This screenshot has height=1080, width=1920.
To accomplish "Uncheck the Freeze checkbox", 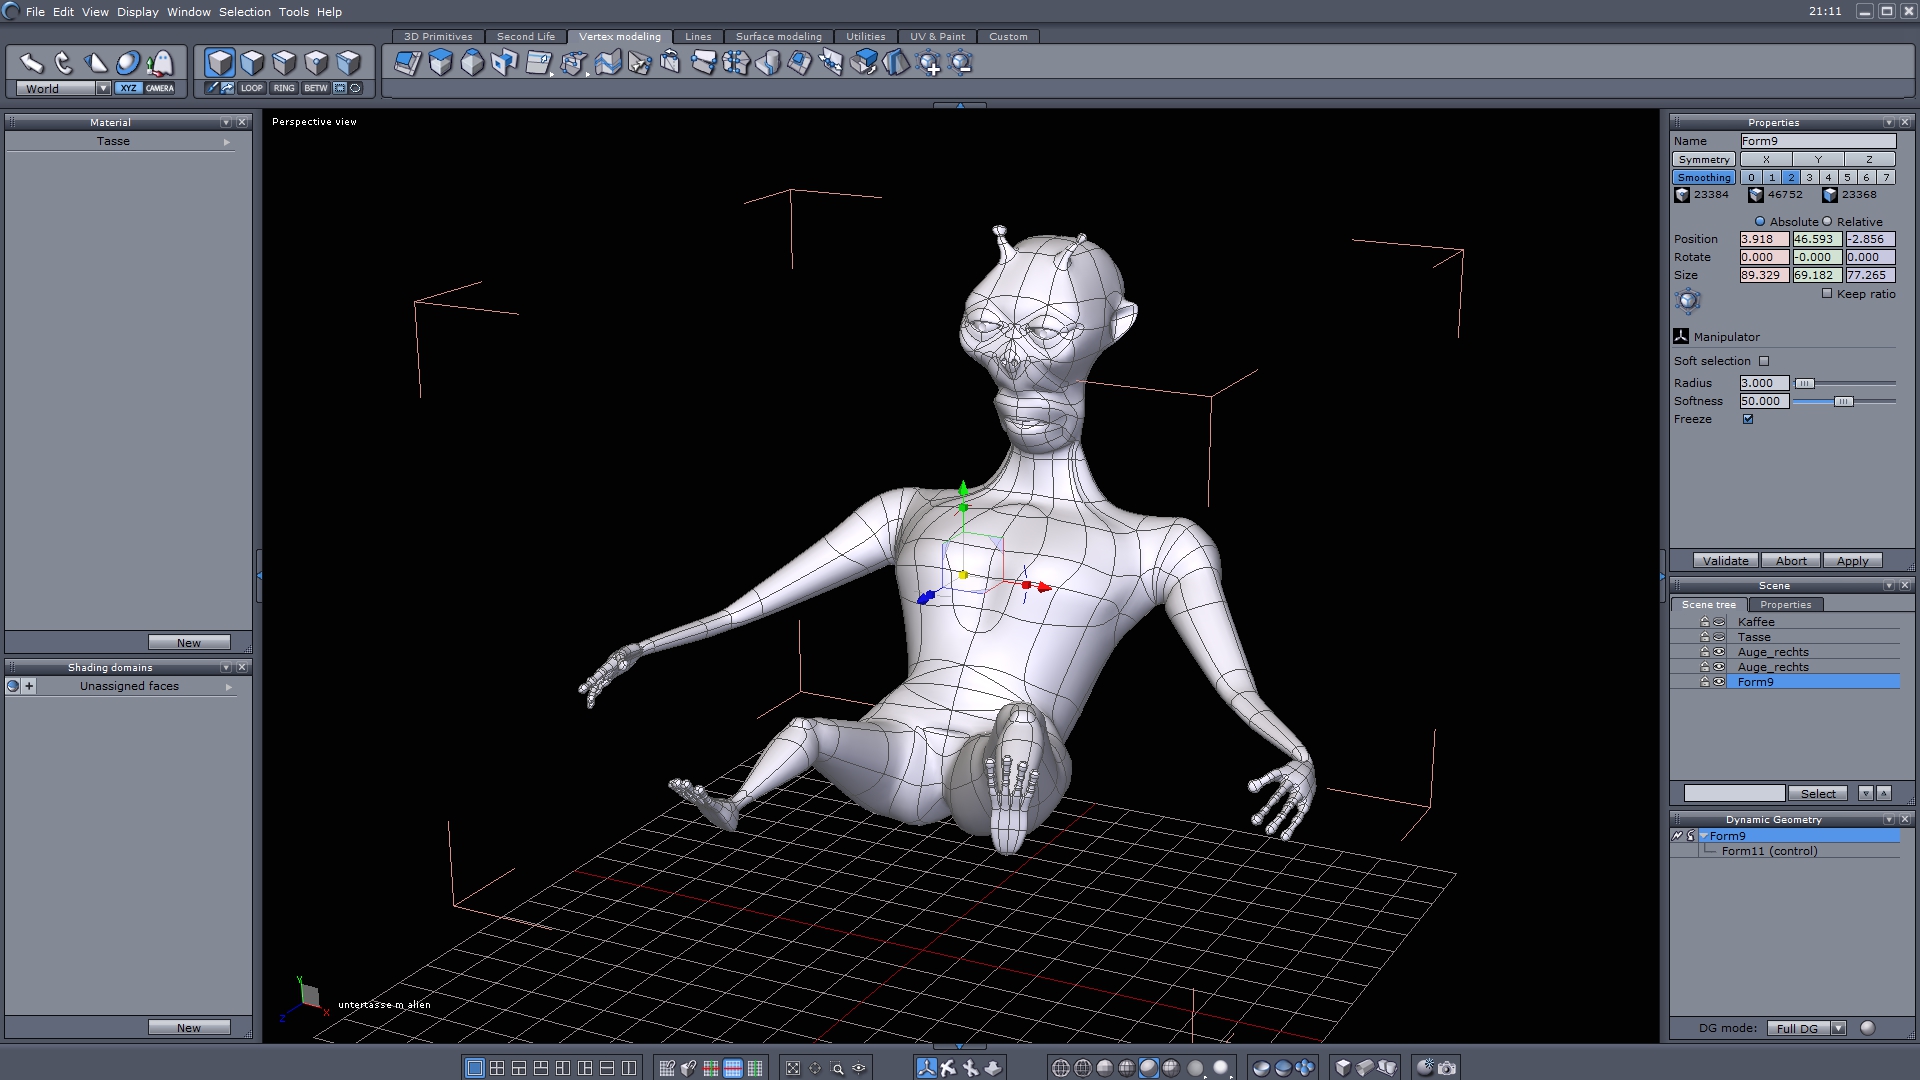I will pos(1748,419).
